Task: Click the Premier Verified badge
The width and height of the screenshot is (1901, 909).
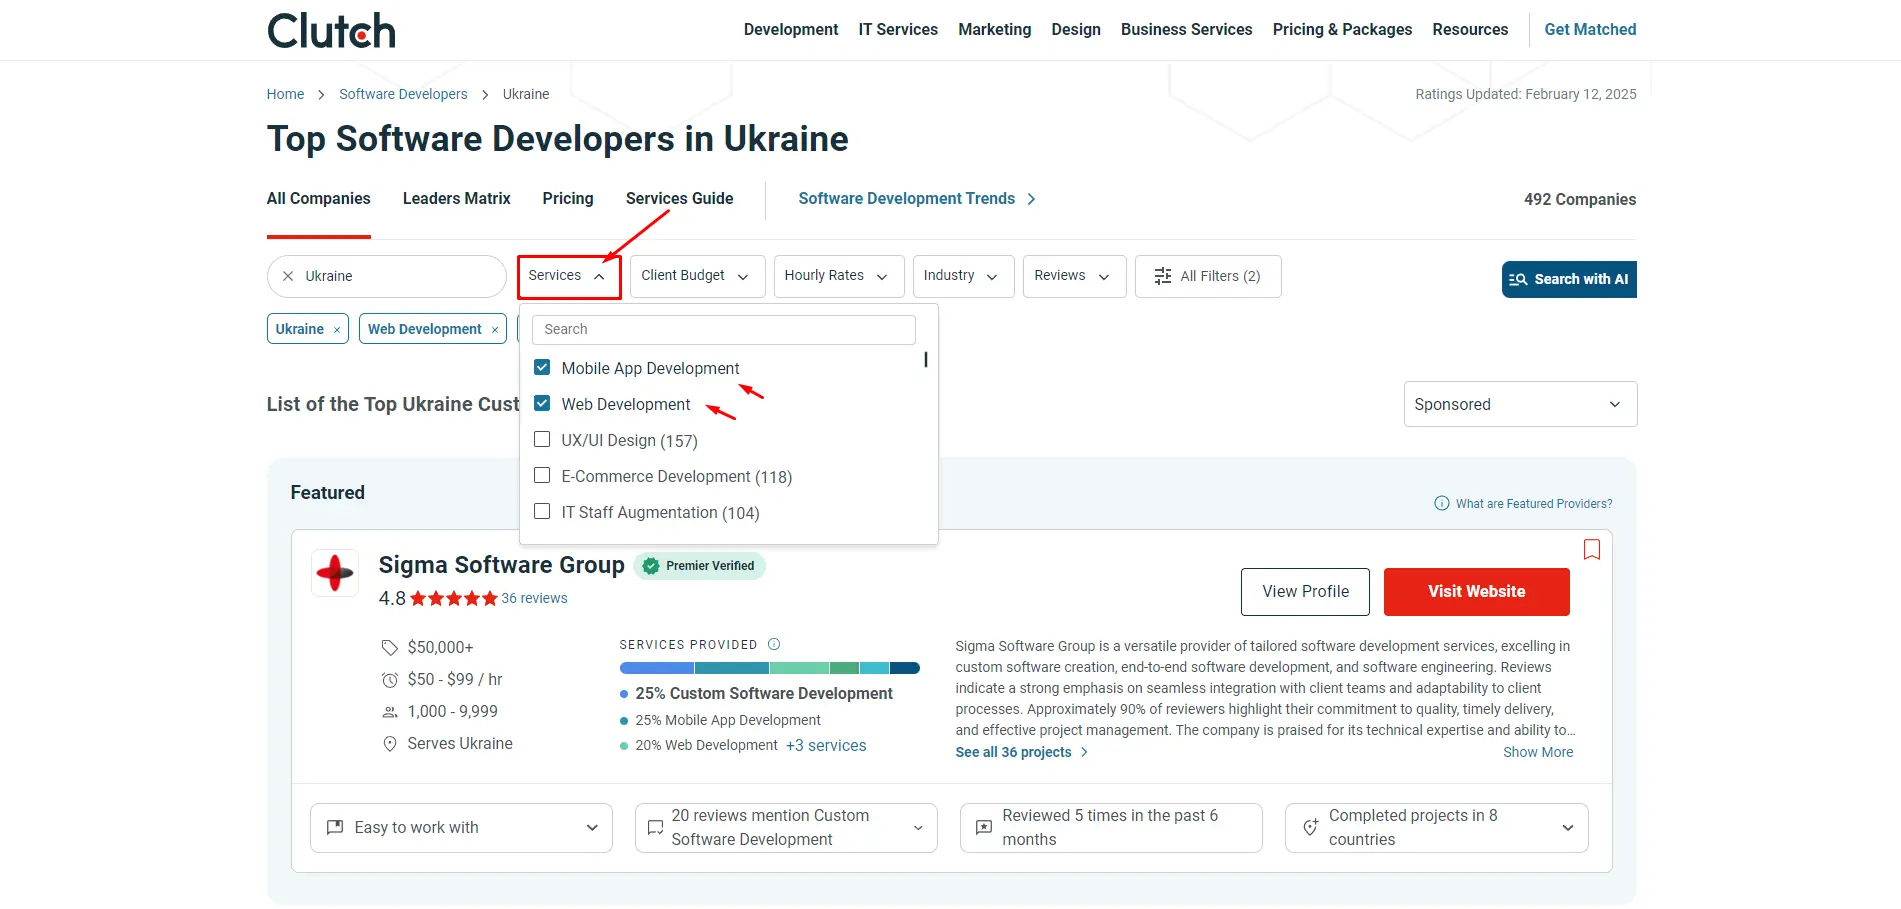Action: 699,566
